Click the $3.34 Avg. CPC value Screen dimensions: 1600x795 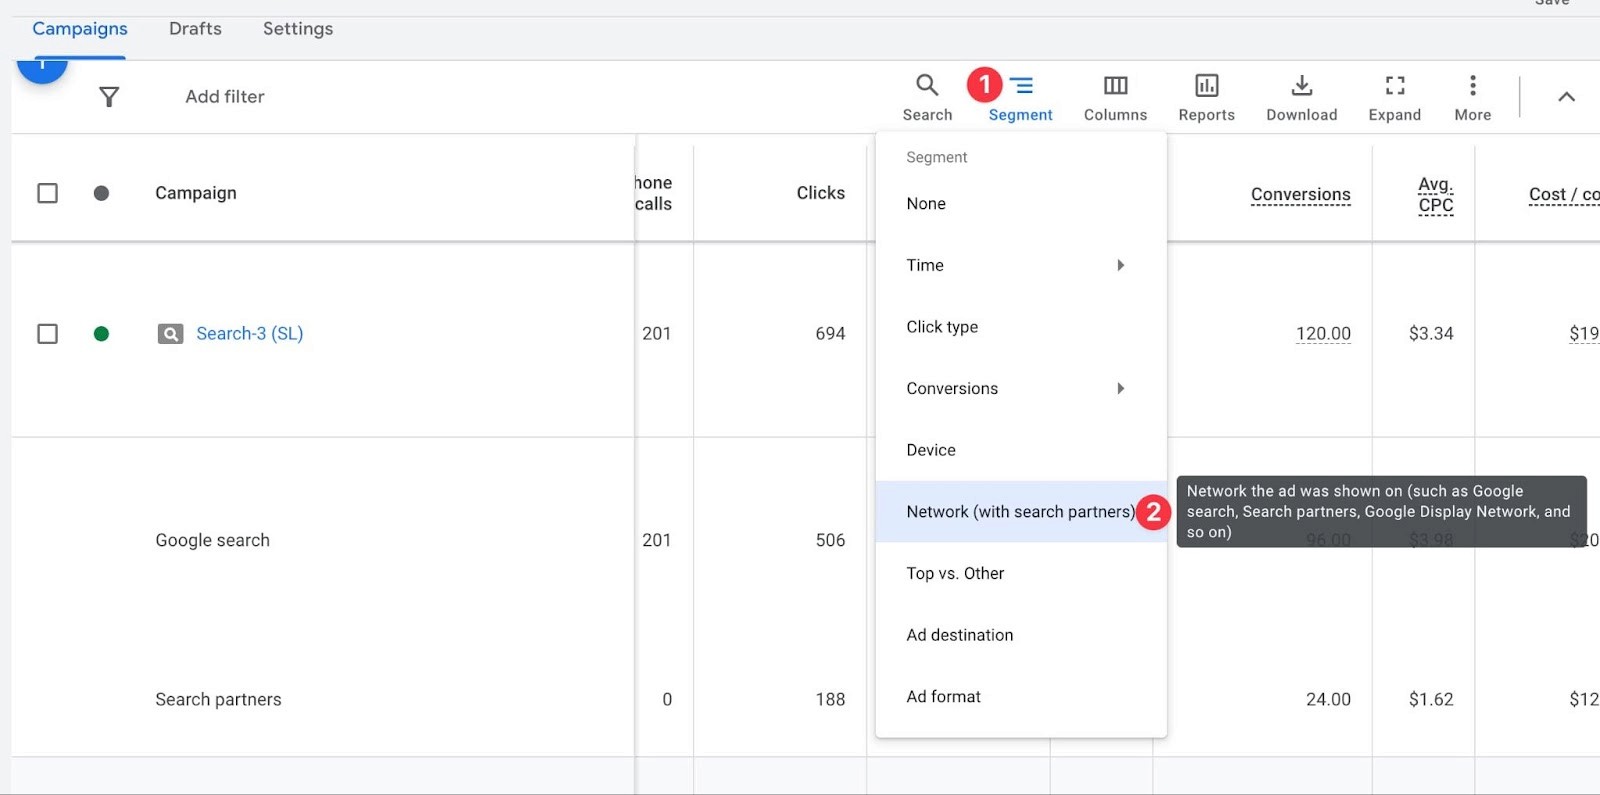pos(1431,334)
